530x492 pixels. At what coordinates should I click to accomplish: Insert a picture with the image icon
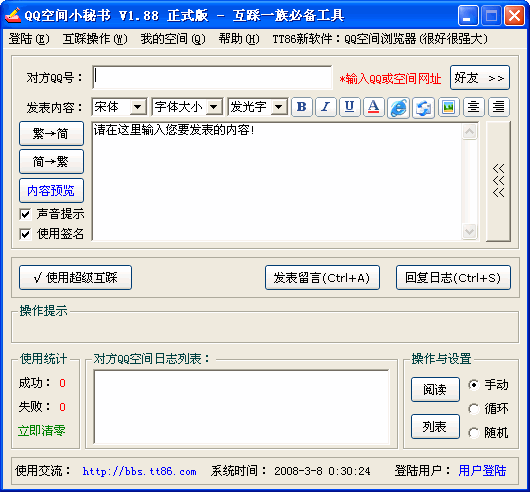point(449,107)
